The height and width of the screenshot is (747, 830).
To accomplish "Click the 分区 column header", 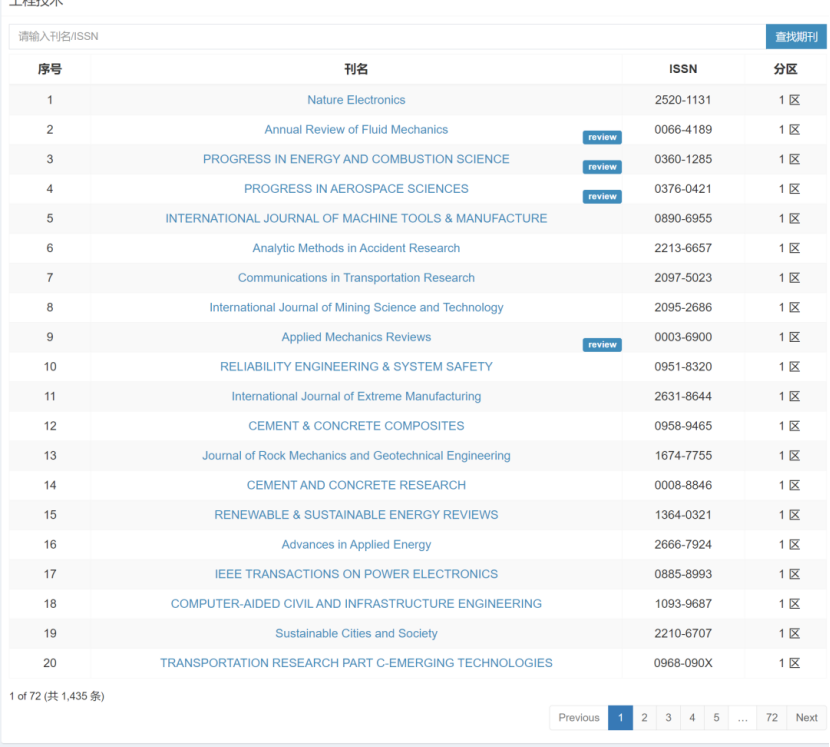I will click(785, 70).
